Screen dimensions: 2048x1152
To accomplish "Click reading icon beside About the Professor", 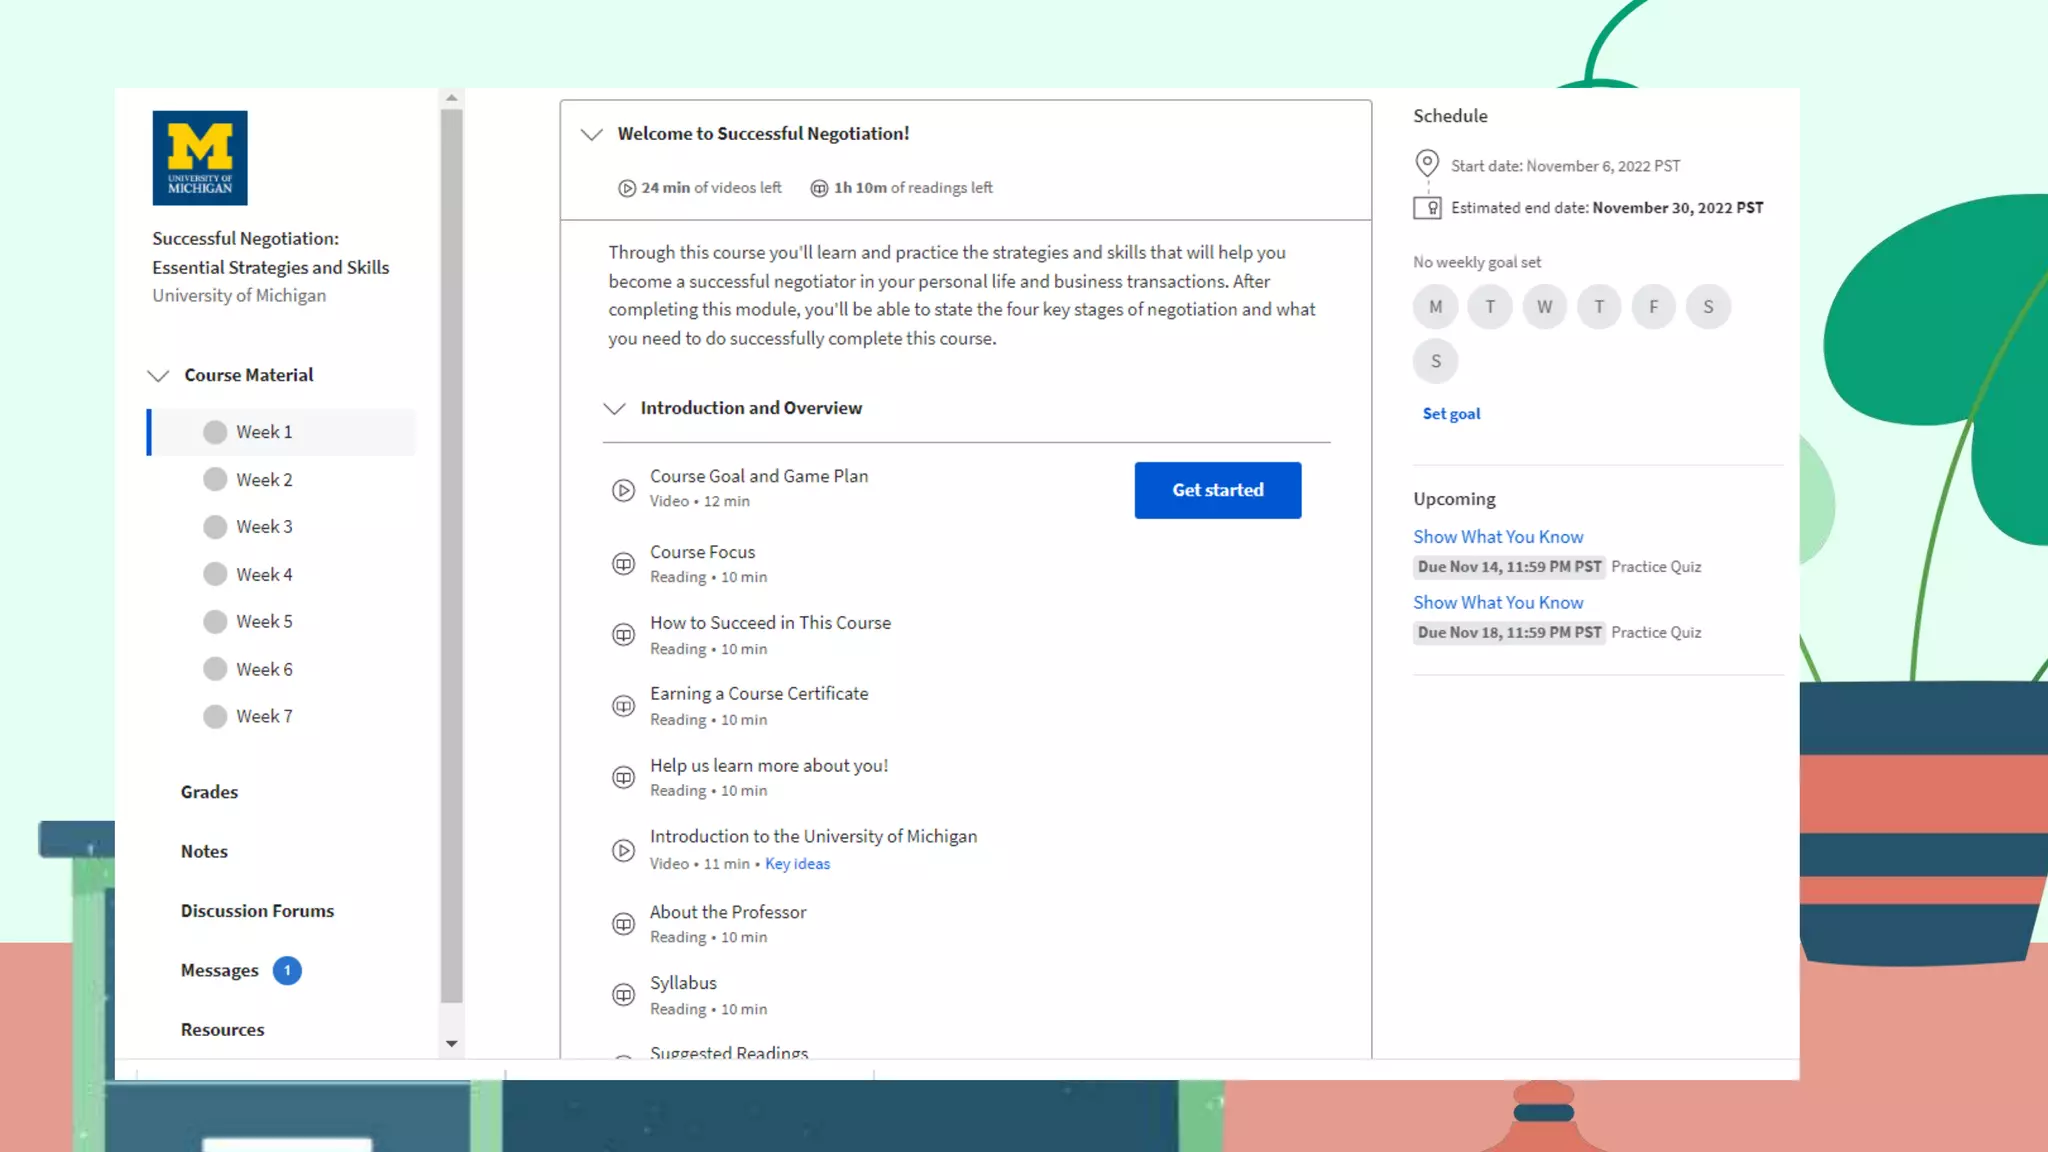I will coord(623,924).
